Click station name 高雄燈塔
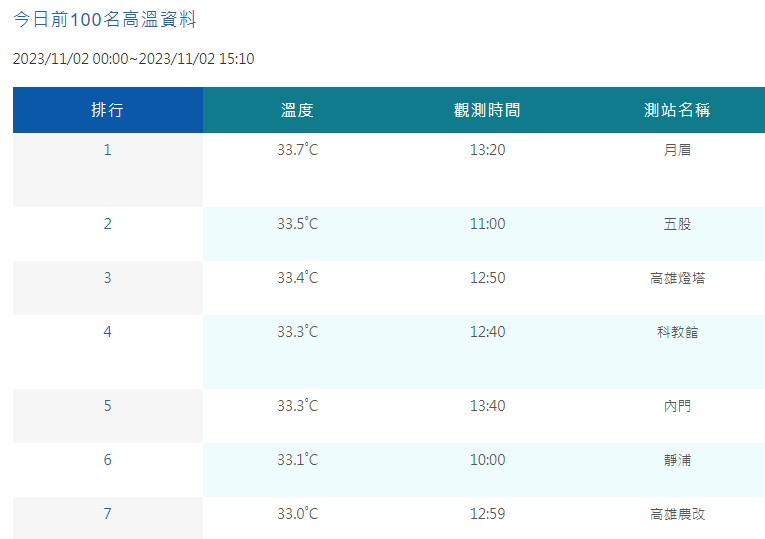This screenshot has width=765, height=539. [677, 278]
